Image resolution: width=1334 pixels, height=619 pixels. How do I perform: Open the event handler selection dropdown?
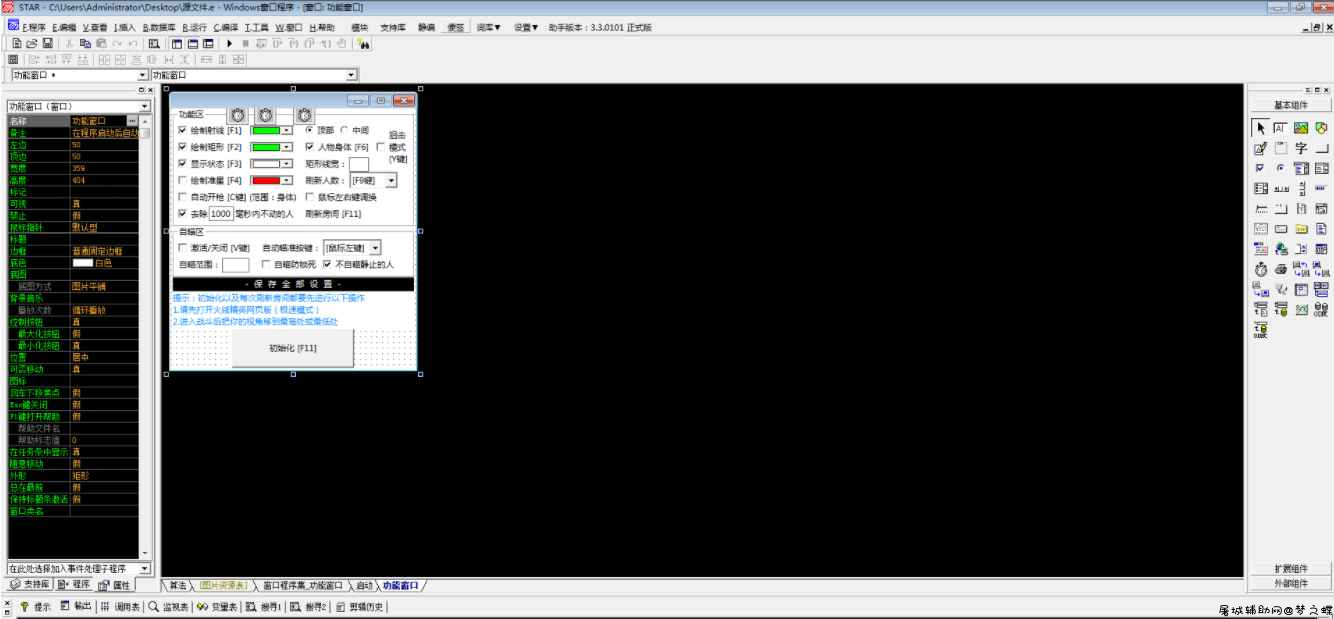[x=144, y=569]
